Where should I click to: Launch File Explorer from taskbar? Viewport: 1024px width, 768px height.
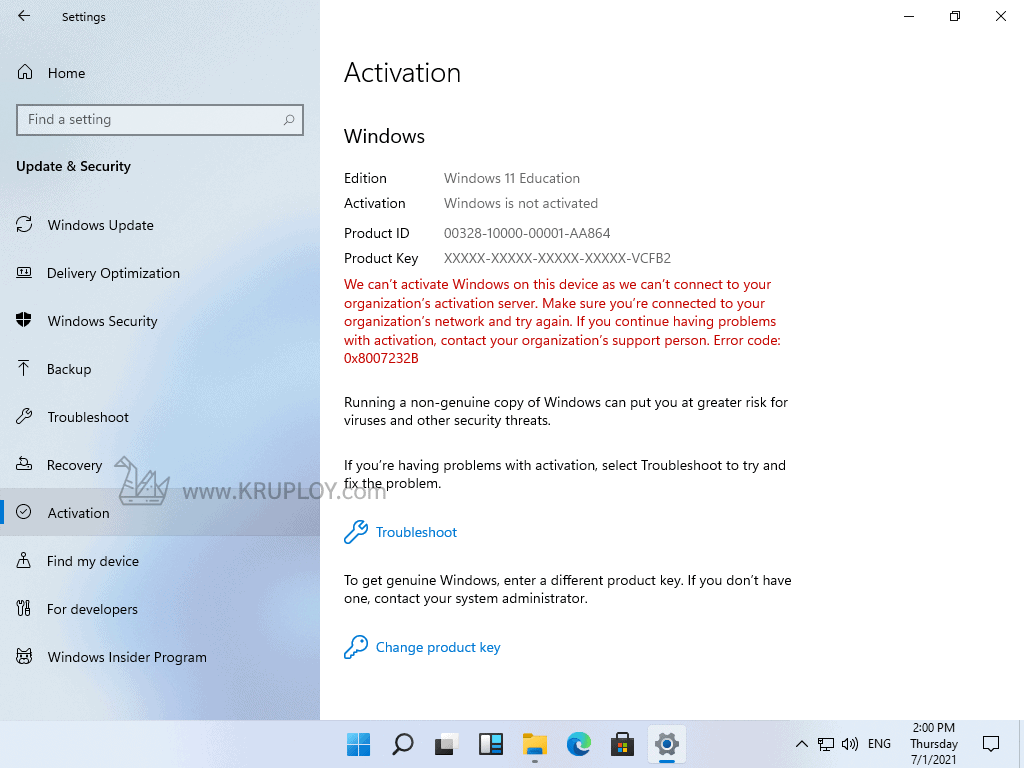(535, 744)
